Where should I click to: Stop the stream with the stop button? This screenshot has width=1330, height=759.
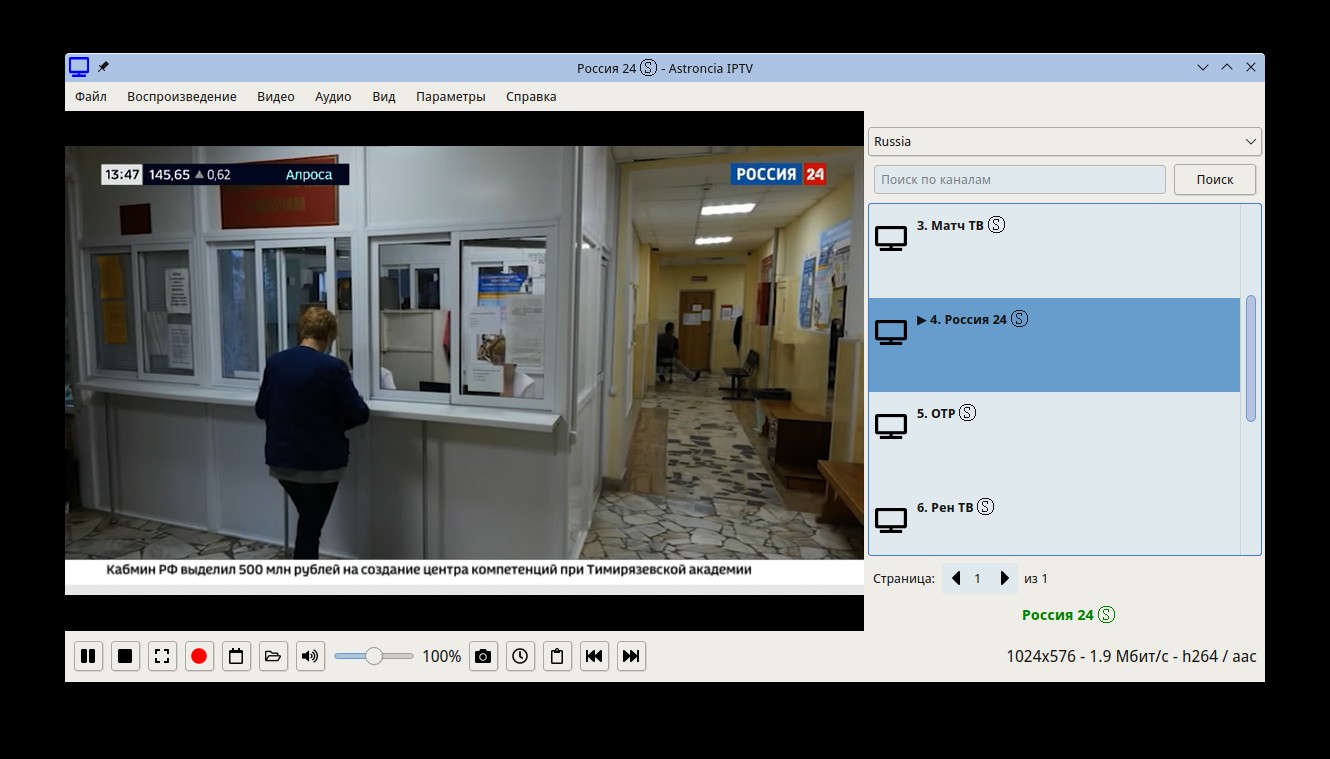[125, 656]
